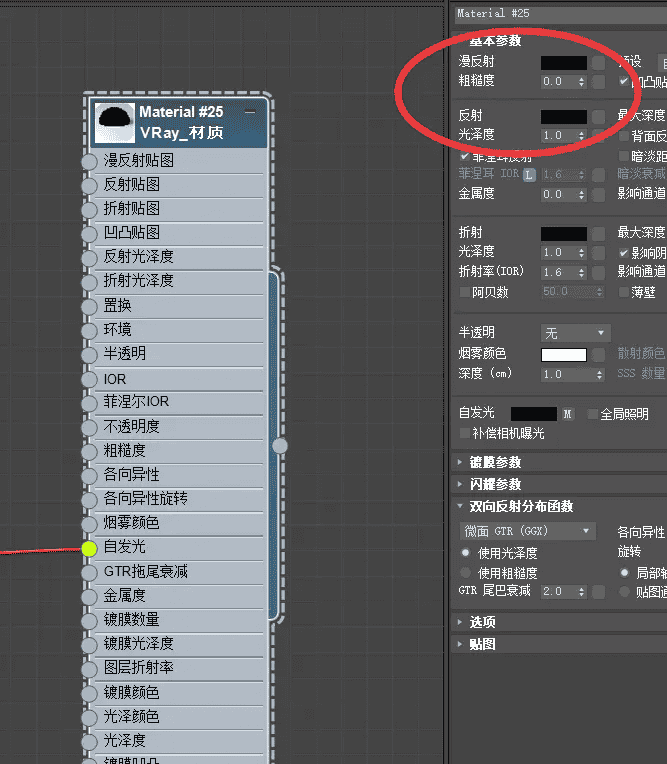The image size is (667, 764).
Task: Enable the 补偿相机曝光 checkbox
Action: pos(464,433)
